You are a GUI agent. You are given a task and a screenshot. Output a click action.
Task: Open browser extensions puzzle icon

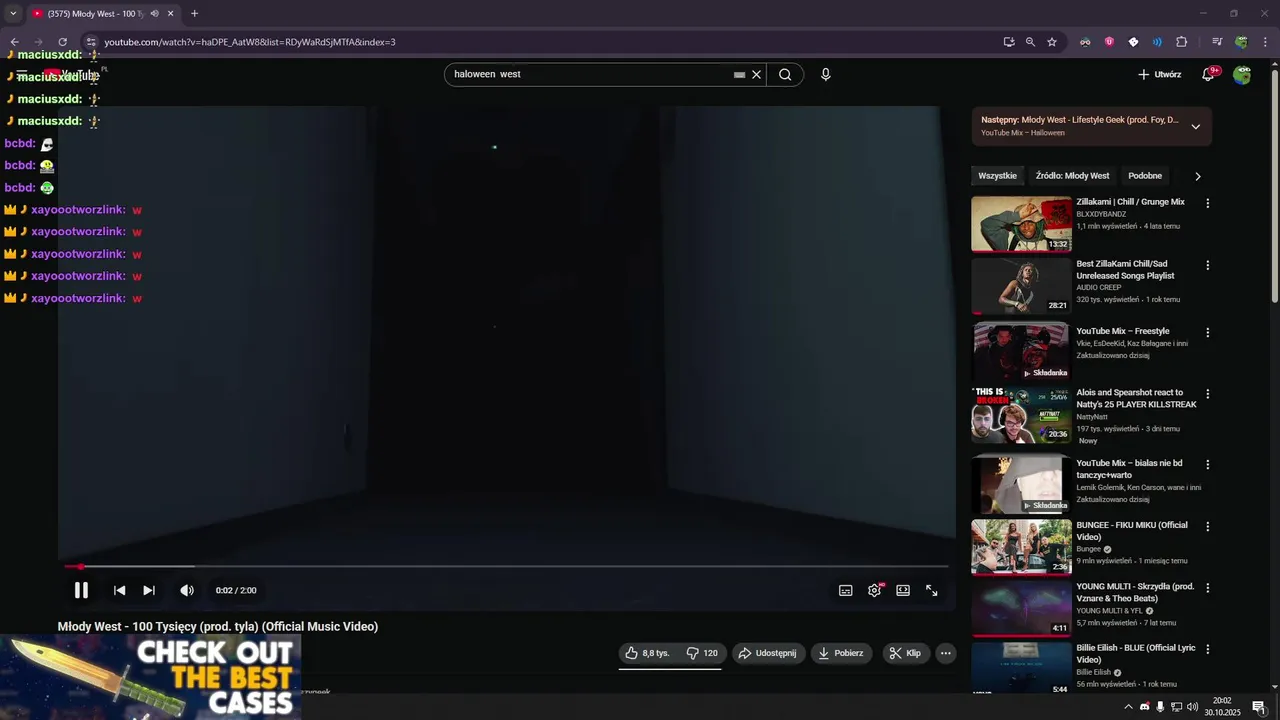1181,42
